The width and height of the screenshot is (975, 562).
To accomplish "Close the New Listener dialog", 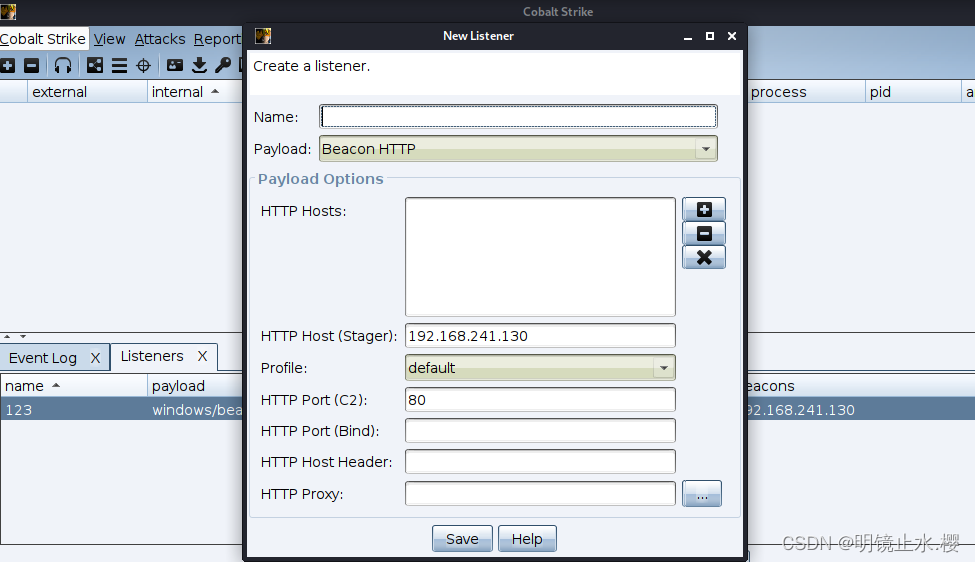I will point(732,36).
